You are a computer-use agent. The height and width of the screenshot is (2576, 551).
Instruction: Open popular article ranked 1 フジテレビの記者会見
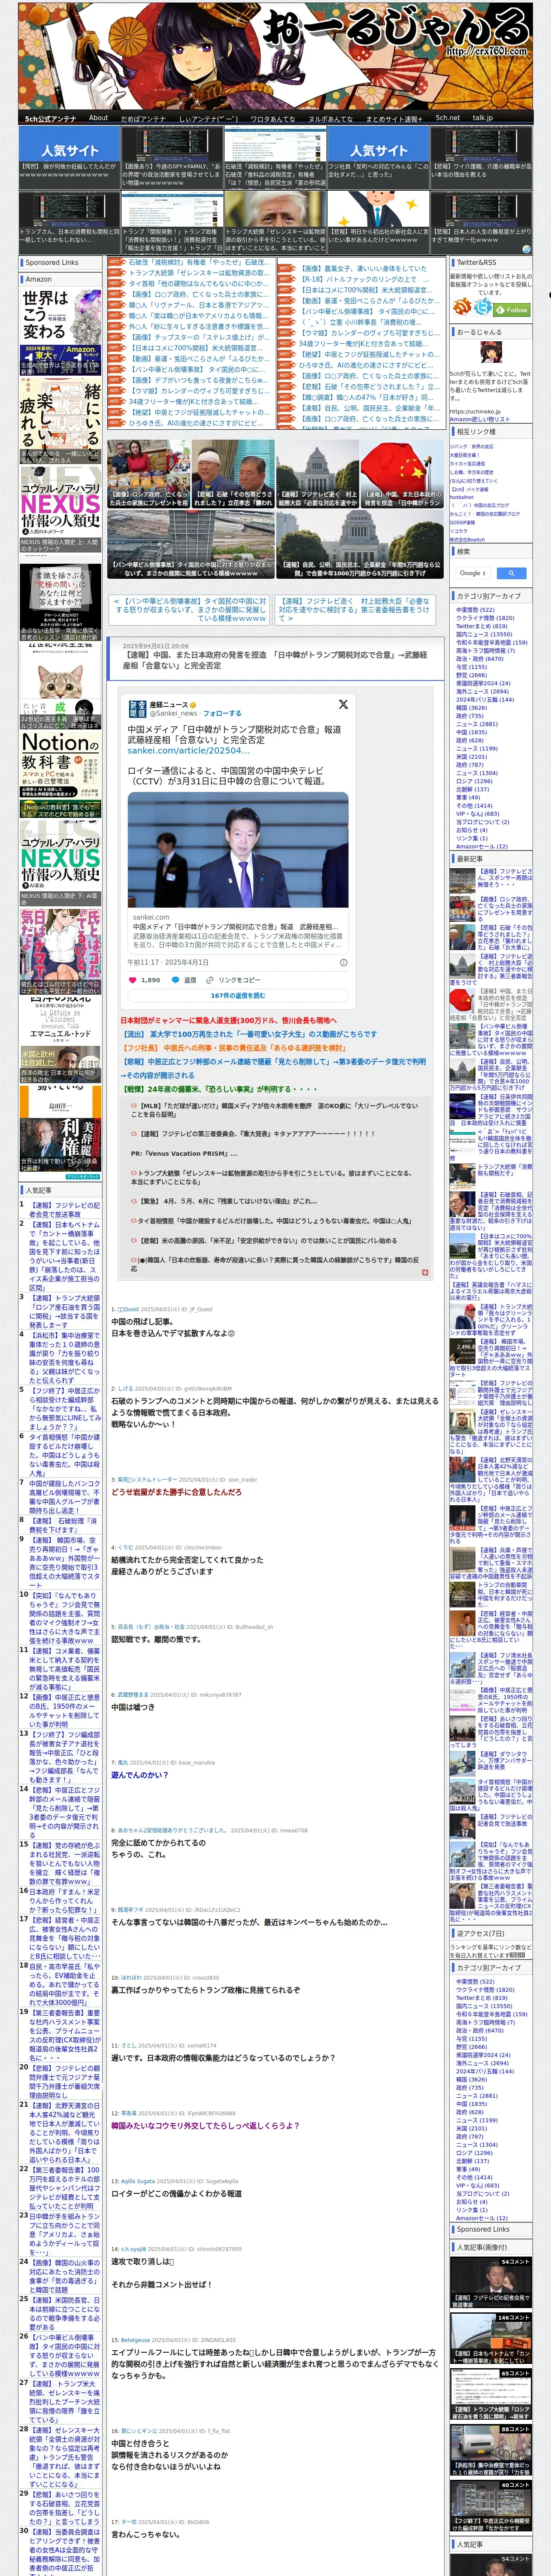point(64,1209)
